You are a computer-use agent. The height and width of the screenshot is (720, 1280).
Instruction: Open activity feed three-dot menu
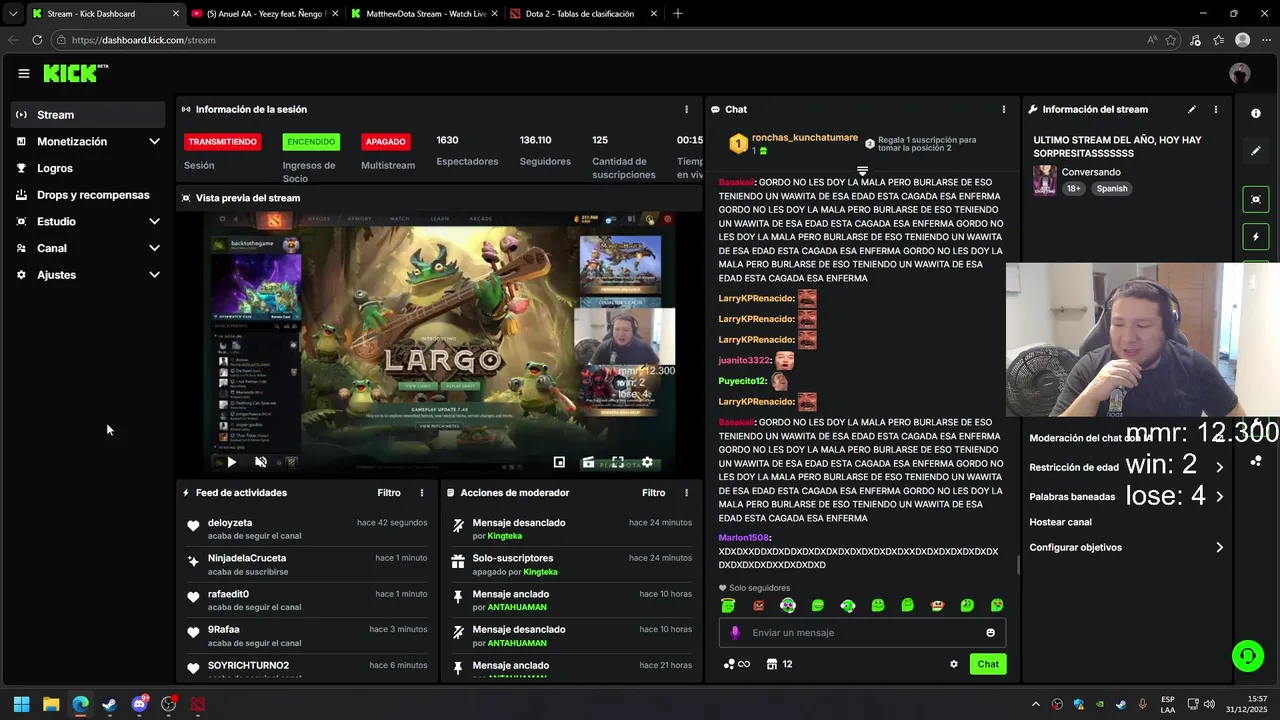coord(422,493)
